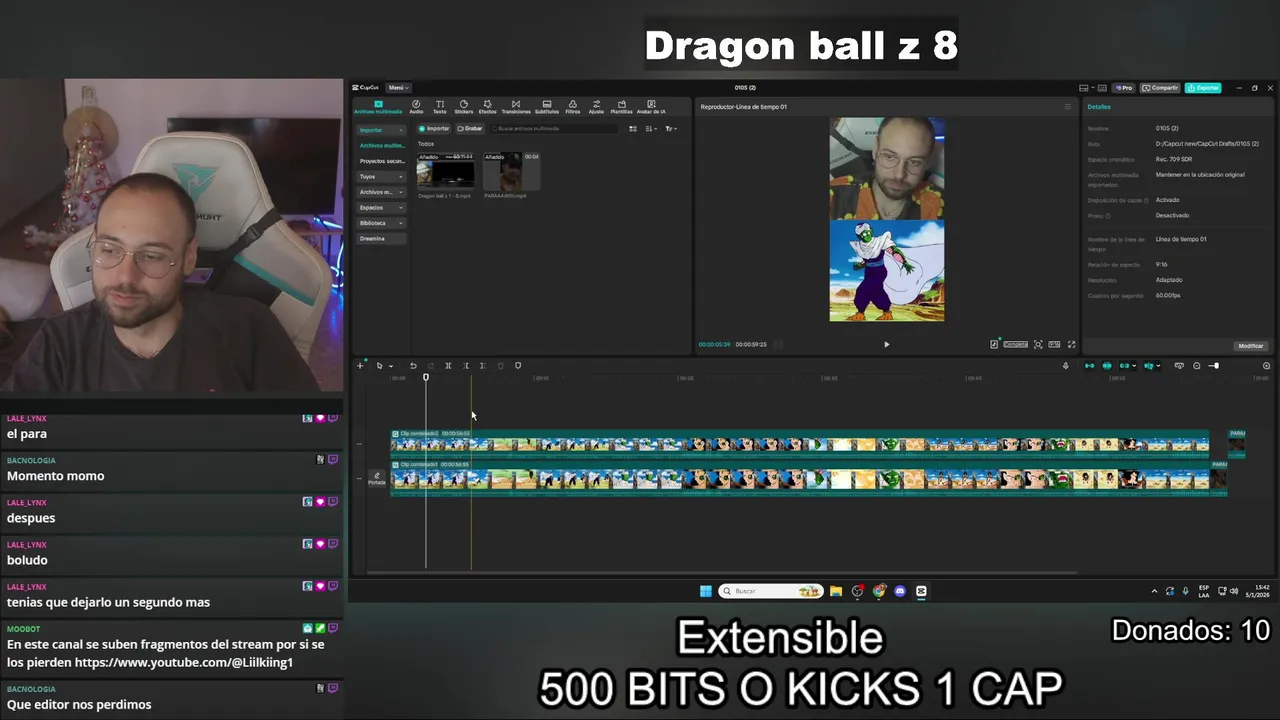Select the Detalles tab
Screen dimensions: 1280x720
(x=1099, y=106)
